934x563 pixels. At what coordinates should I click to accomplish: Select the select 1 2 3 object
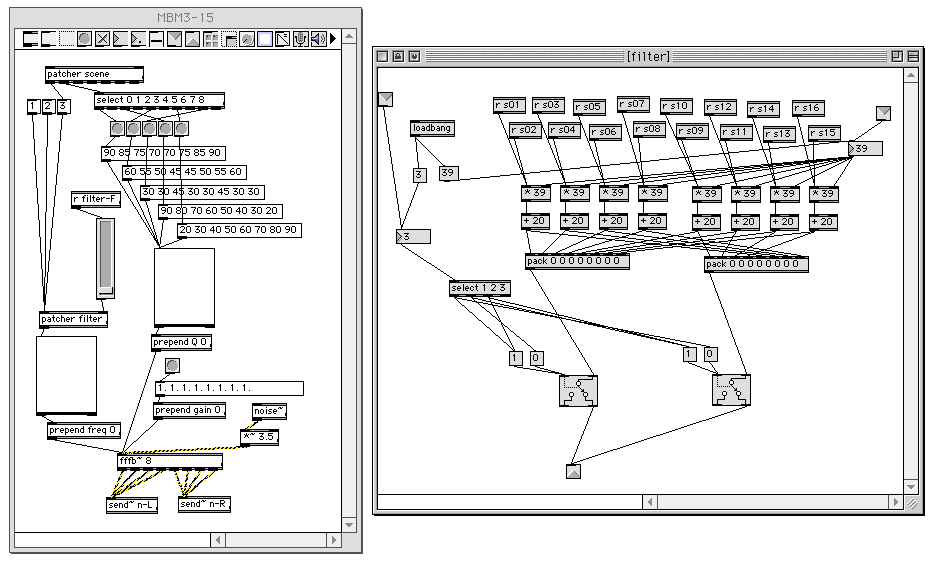point(480,288)
